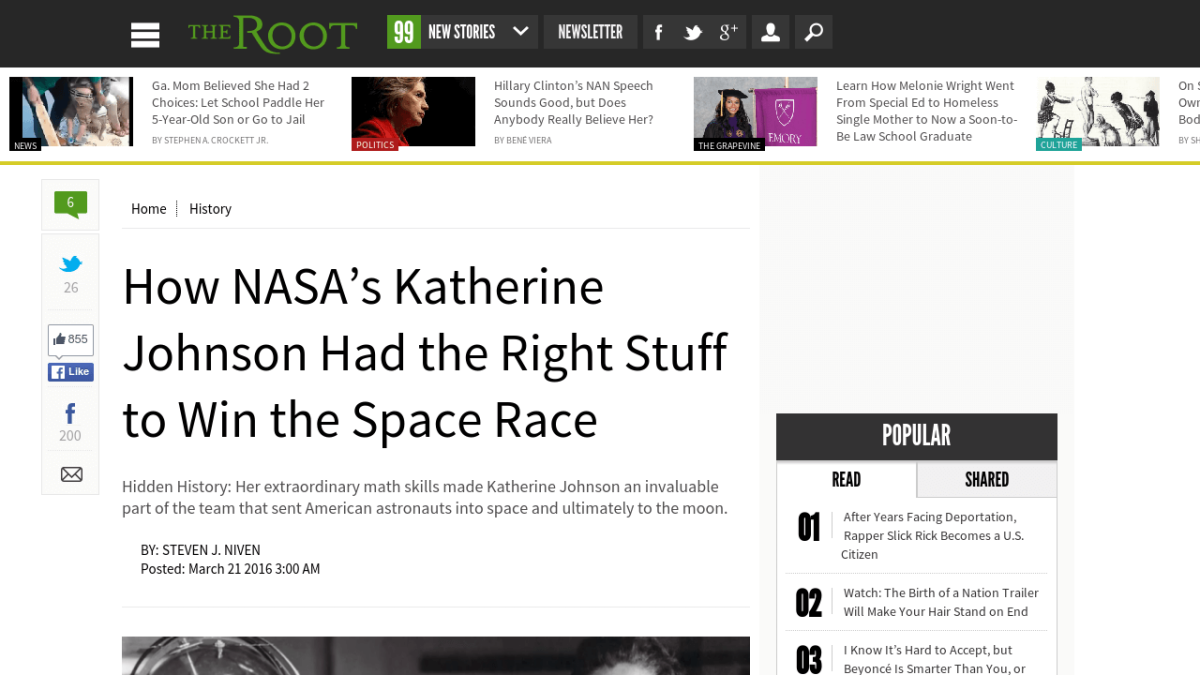Click the Twitter share icon showing 26 shares
The height and width of the screenshot is (675, 1200).
point(70,272)
